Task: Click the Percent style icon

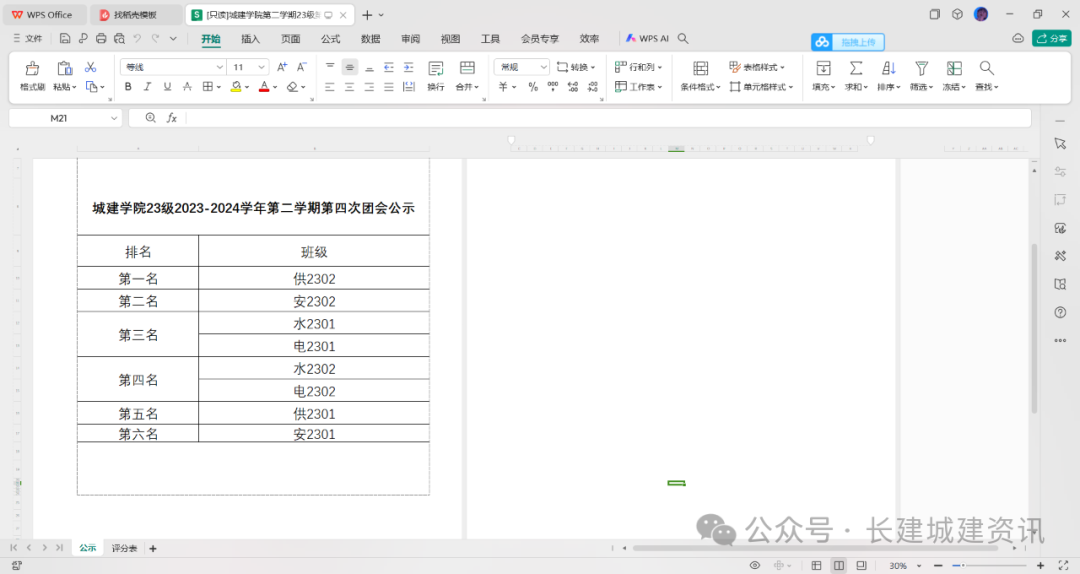Action: tap(532, 87)
